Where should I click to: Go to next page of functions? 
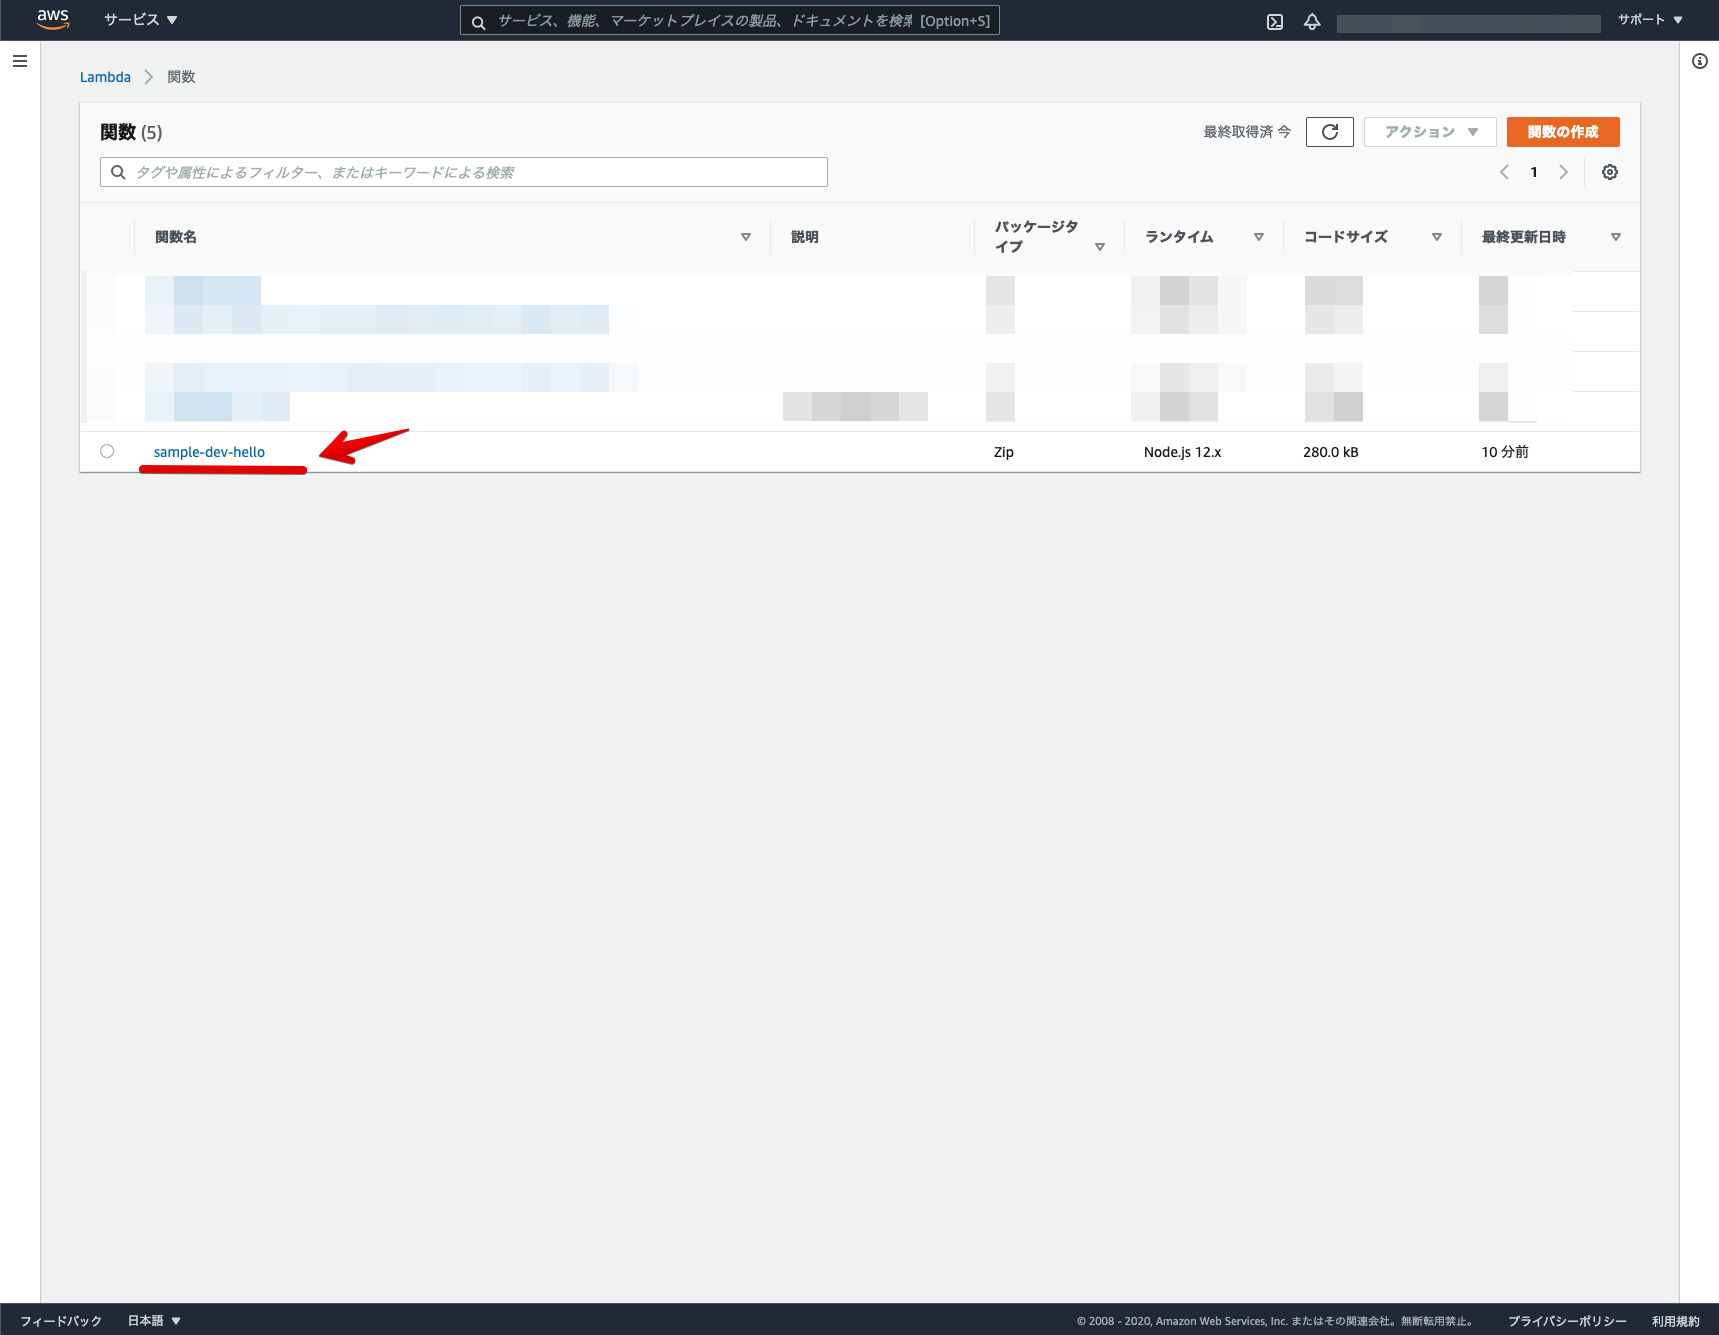click(1564, 172)
